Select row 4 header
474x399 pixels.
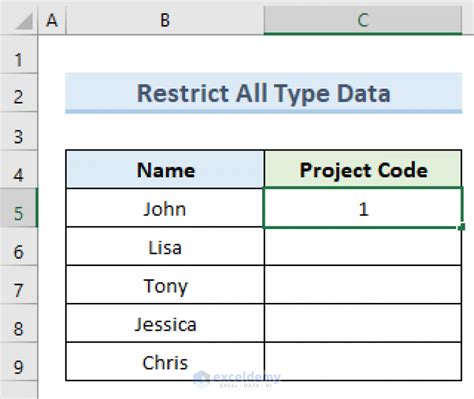point(19,169)
